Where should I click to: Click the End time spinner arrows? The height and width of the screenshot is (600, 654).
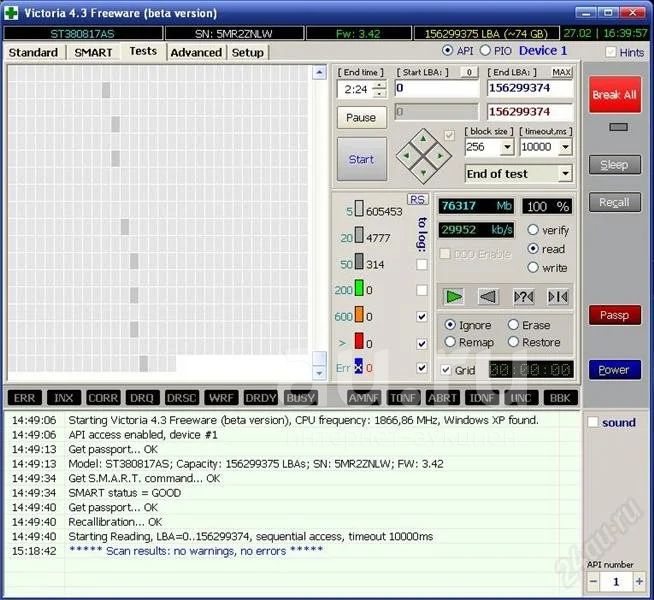pos(379,89)
